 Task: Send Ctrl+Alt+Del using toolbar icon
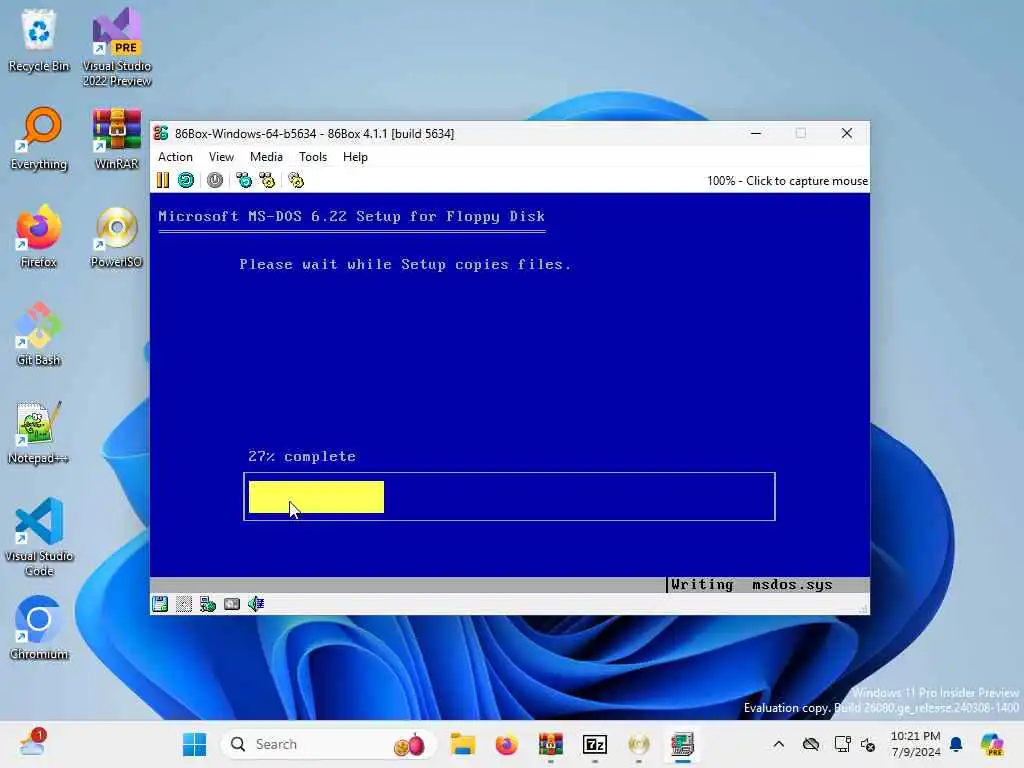coord(244,180)
